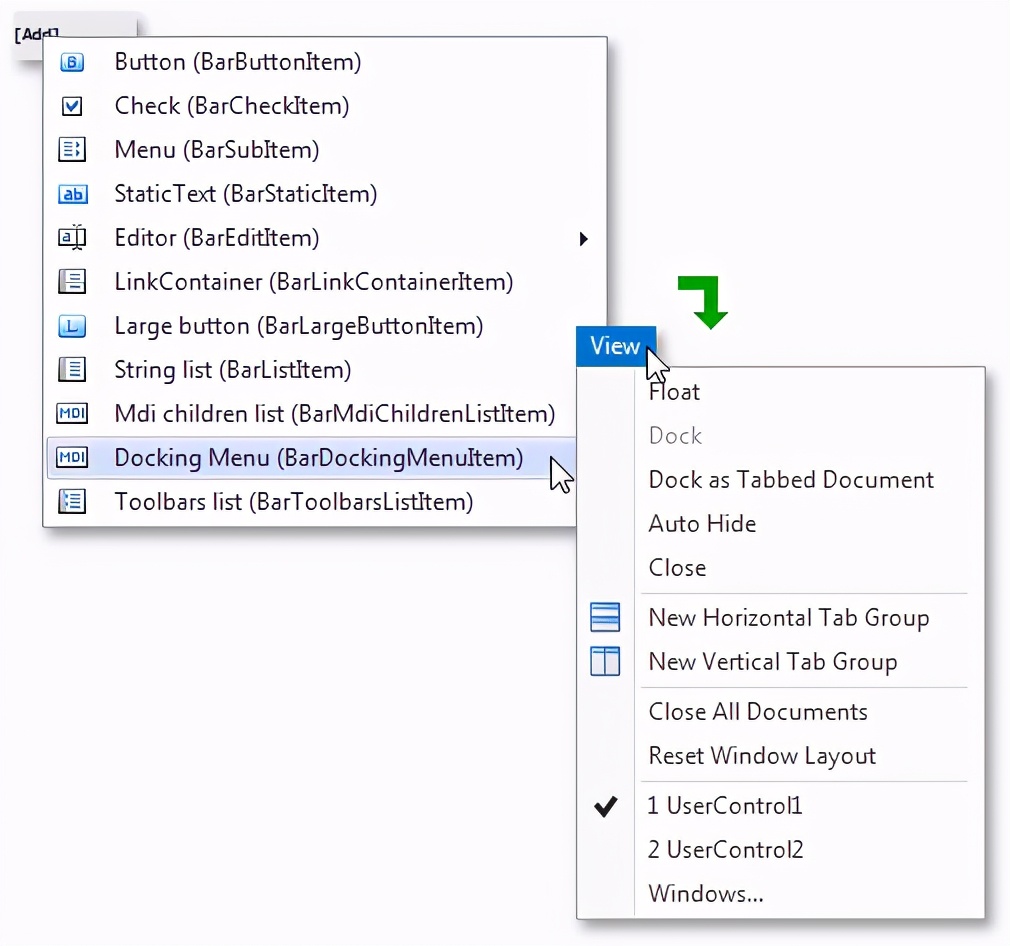Click the New Vertical Tab Group icon
The image size is (1010, 946).
[606, 661]
